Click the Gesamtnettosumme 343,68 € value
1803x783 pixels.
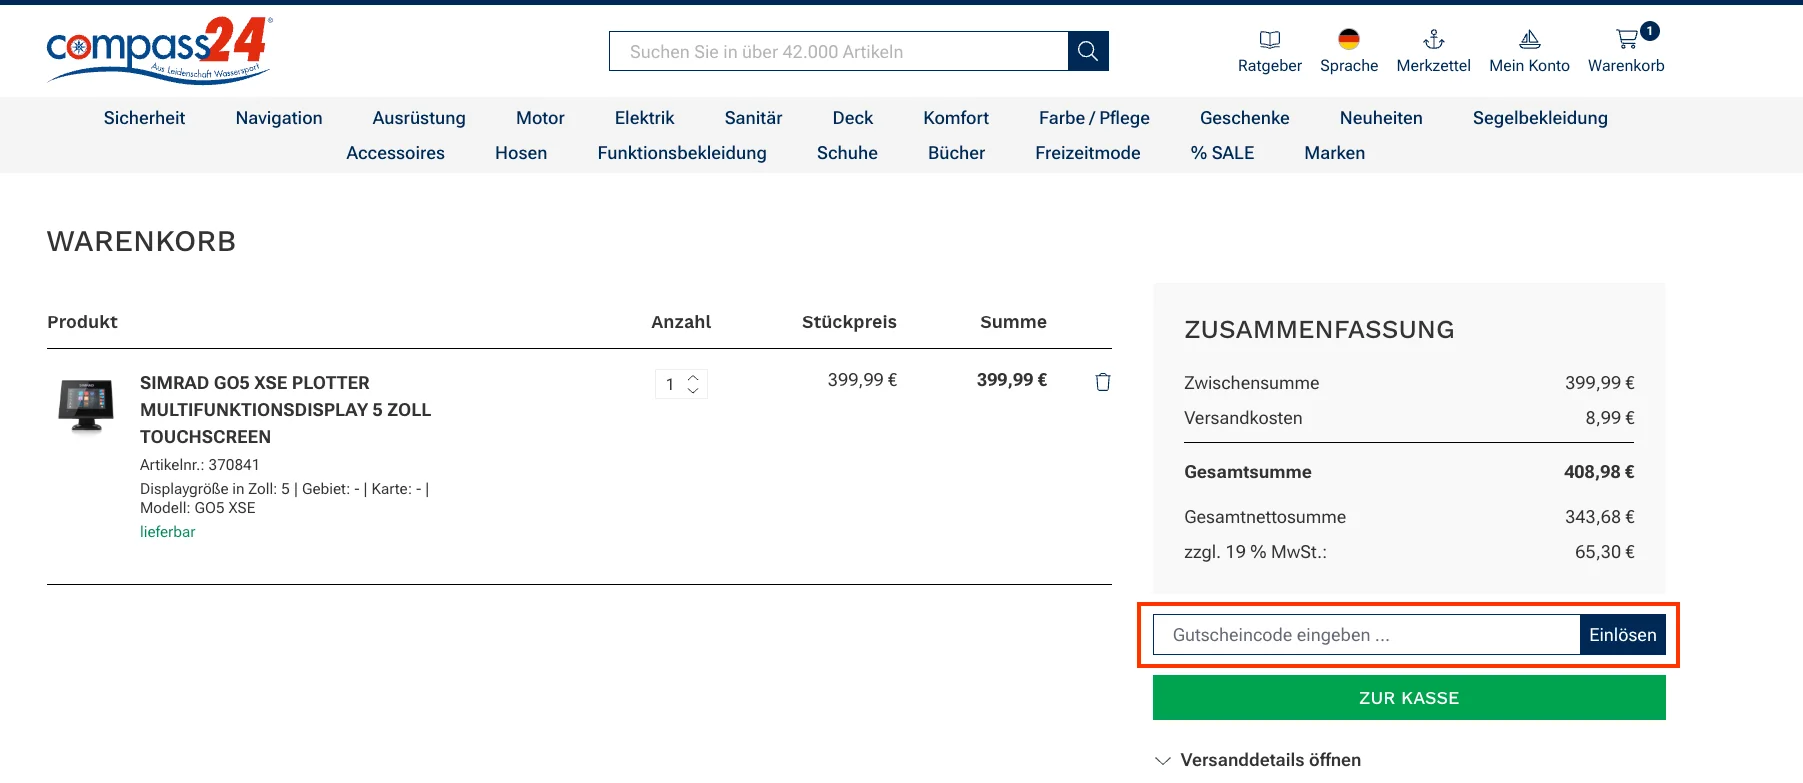click(x=1600, y=517)
